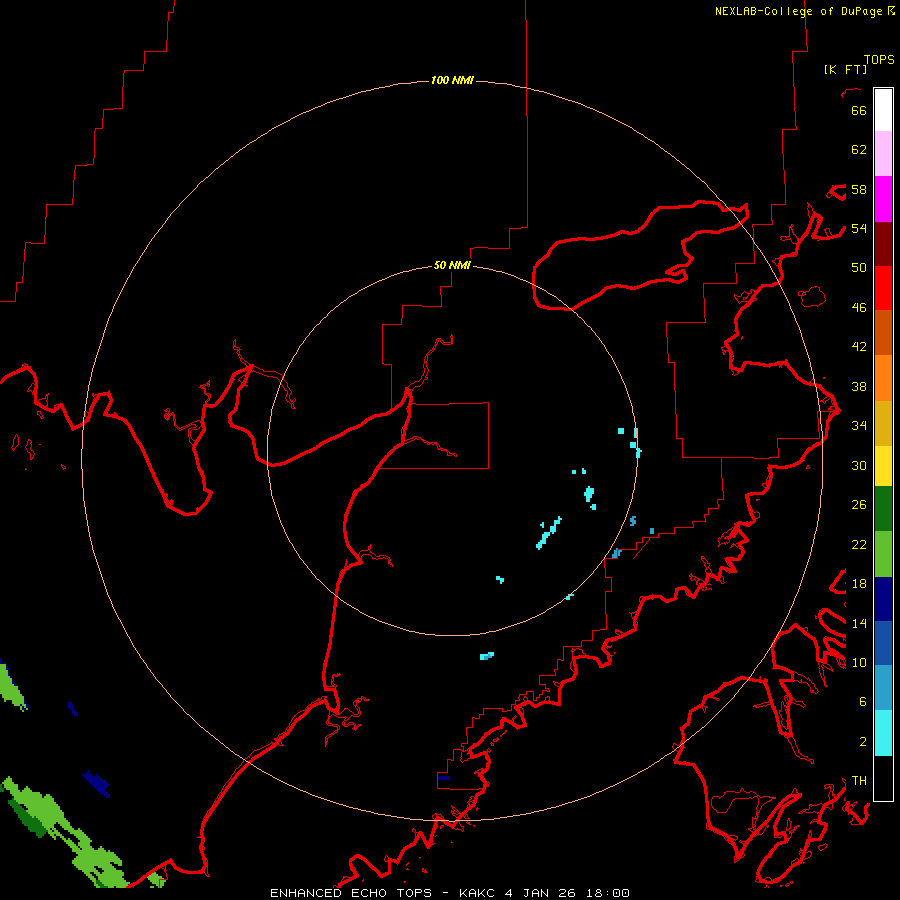Screen dimensions: 900x900
Task: Select the cyan legend swatch
Action: [x=883, y=733]
